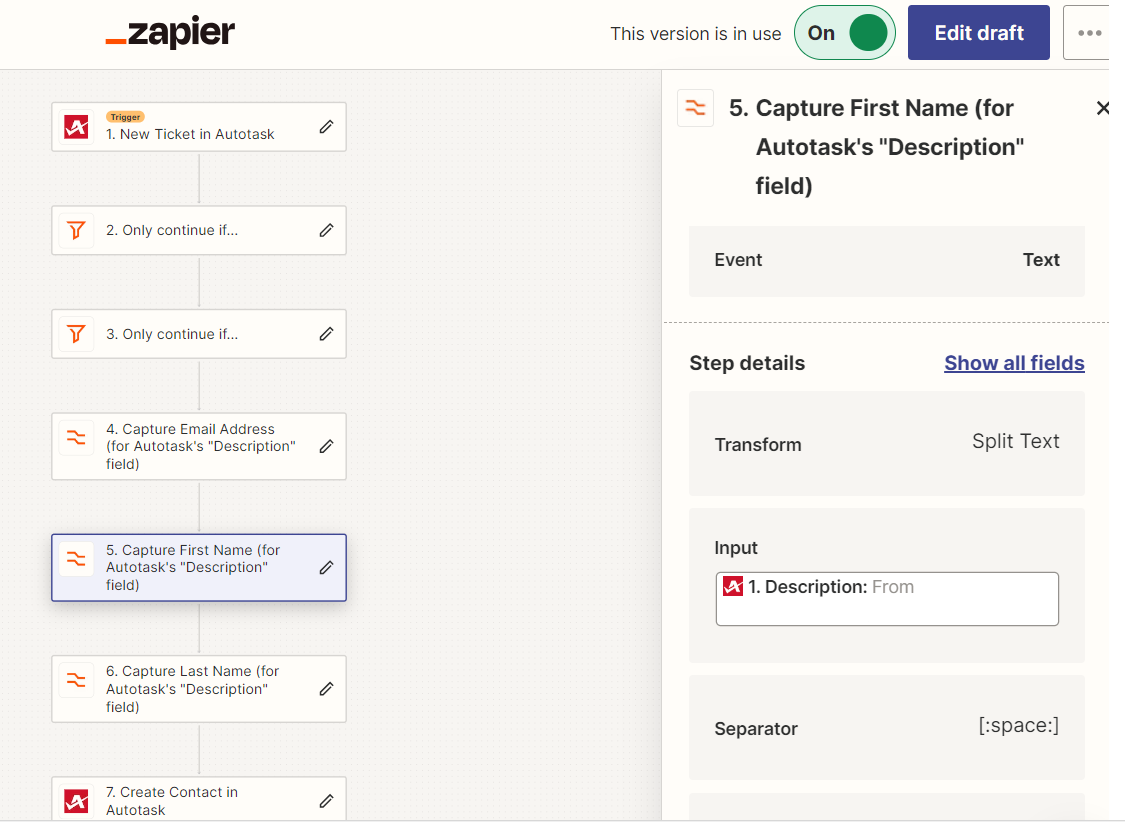
Task: Click 'This version is in use' text
Action: (695, 34)
